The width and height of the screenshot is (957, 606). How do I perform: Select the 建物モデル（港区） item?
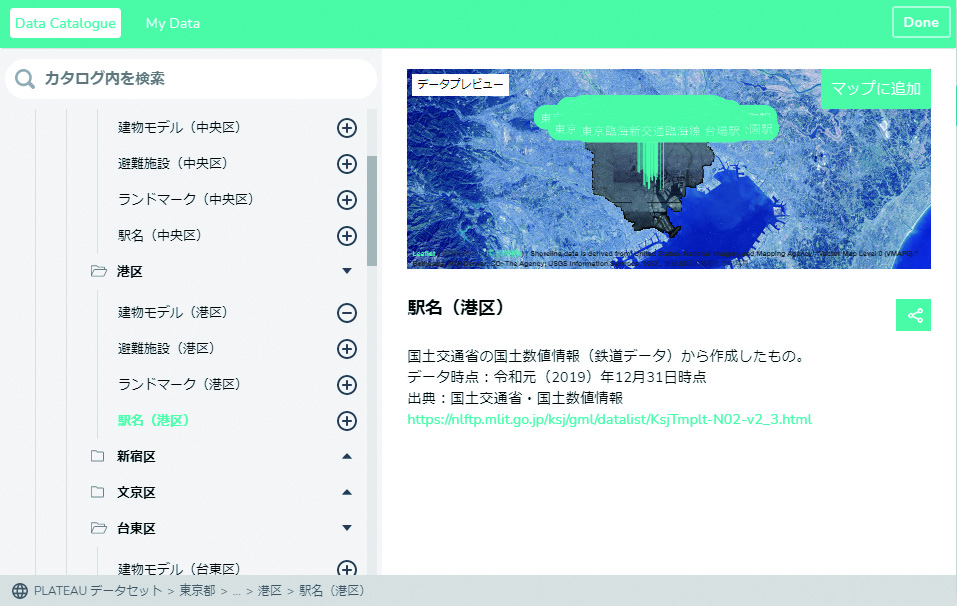[173, 312]
